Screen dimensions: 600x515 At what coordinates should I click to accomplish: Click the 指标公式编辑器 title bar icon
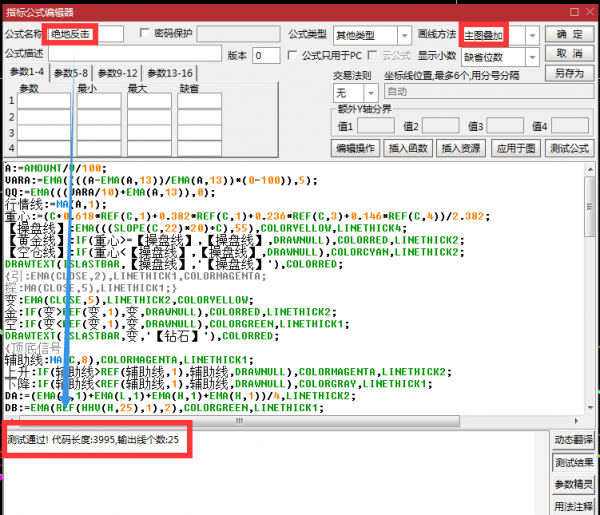(10, 9)
